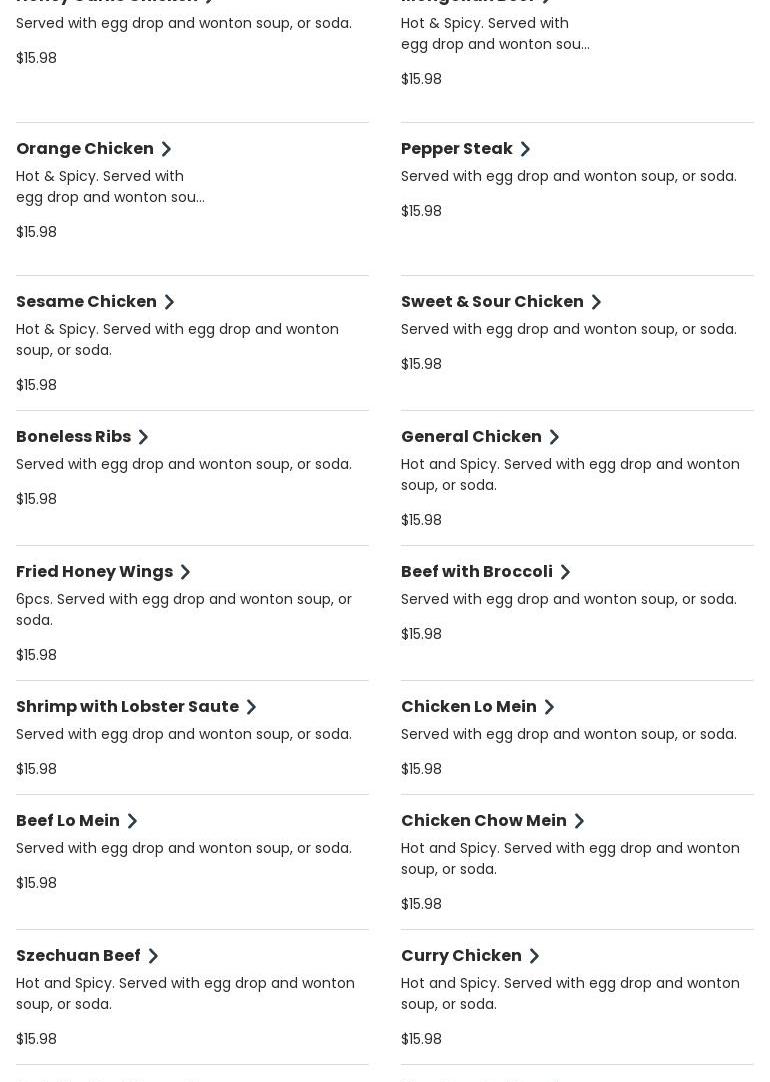Click the chevron beside Orange Chicken
The height and width of the screenshot is (1082, 770).
(166, 149)
